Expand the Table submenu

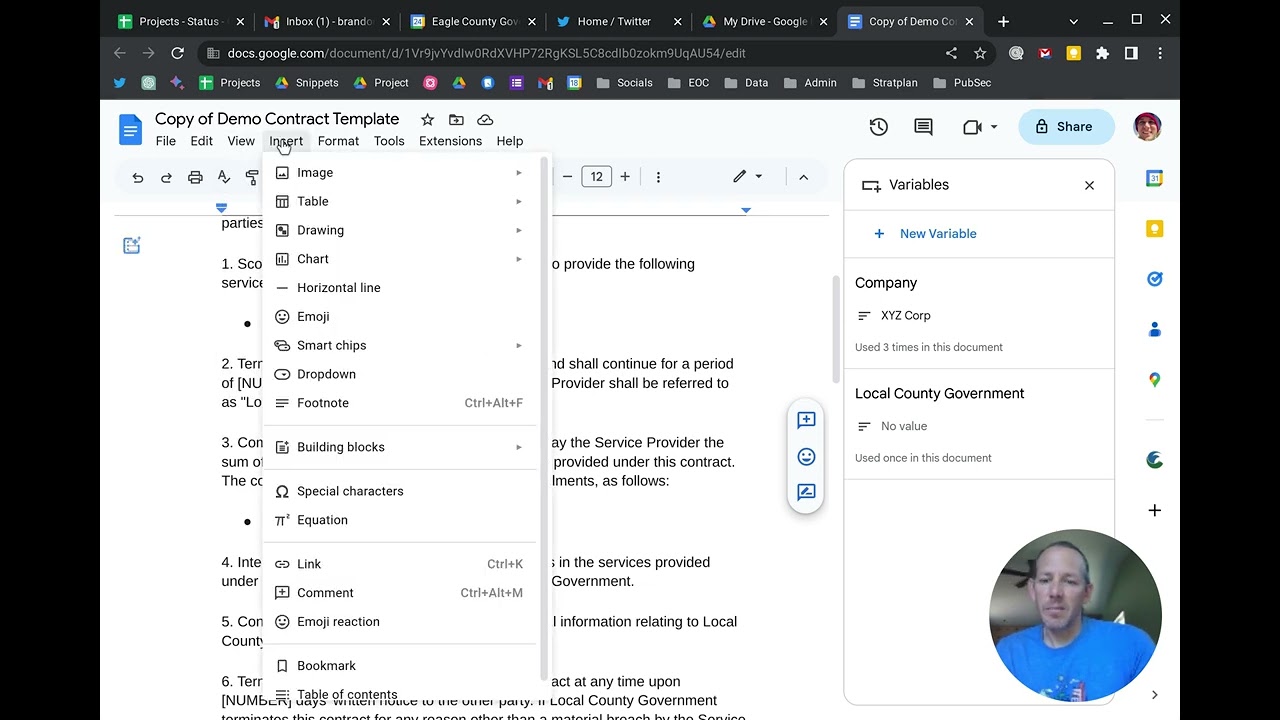399,201
